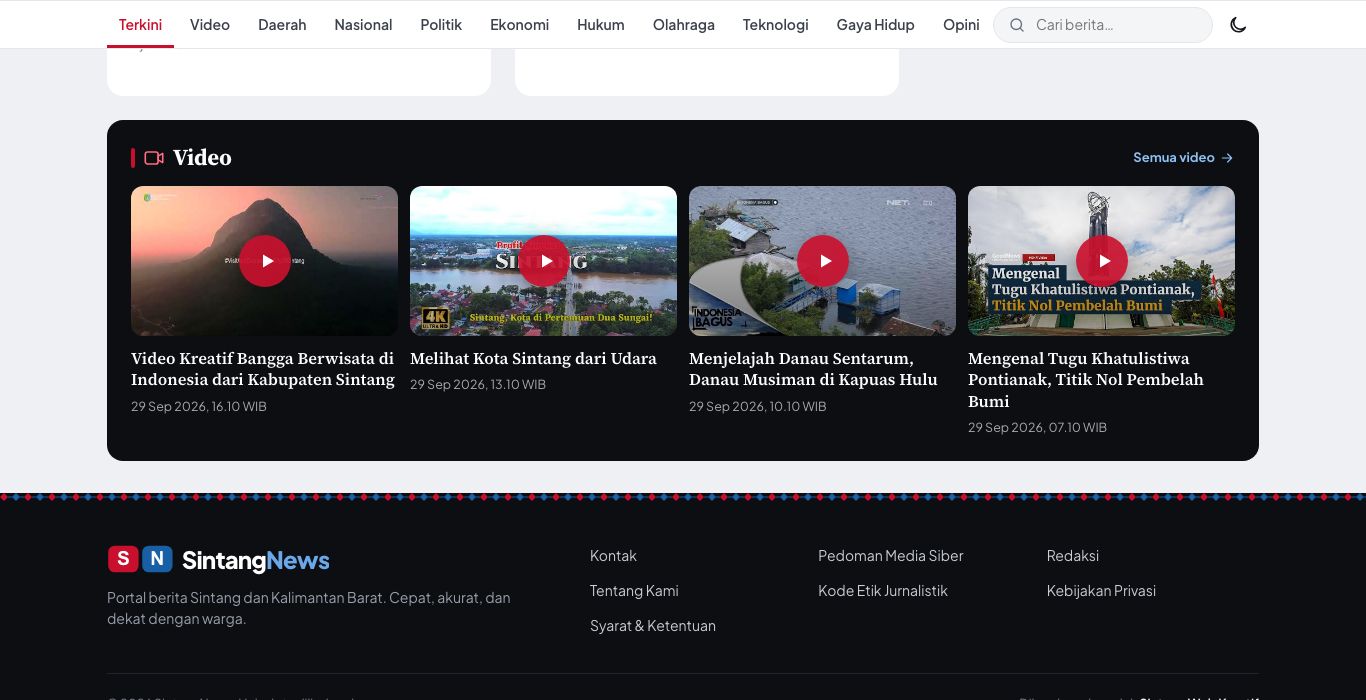Open headline Melihat Kota Sintang dari Udara
Viewport: 1366px width, 700px height.
[533, 359]
